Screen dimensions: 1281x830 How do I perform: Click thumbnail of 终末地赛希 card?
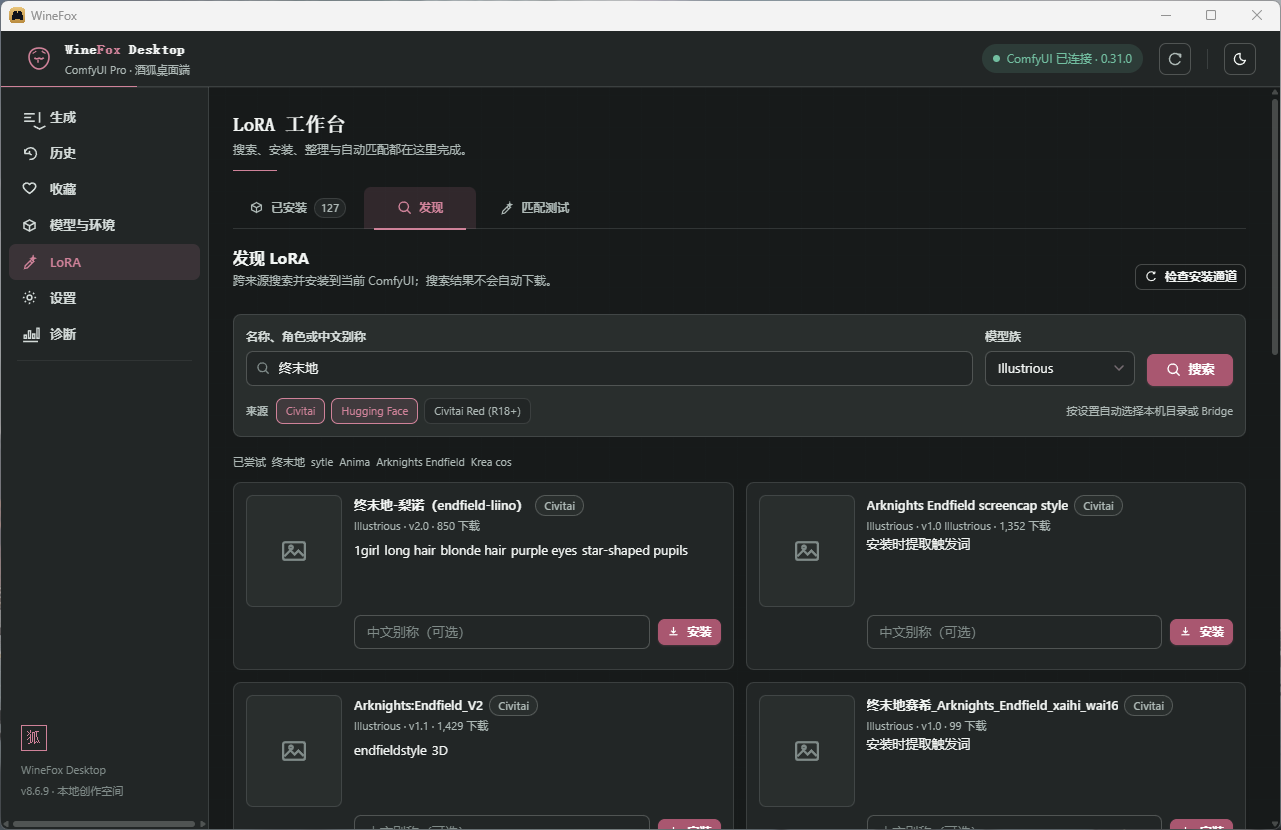807,751
